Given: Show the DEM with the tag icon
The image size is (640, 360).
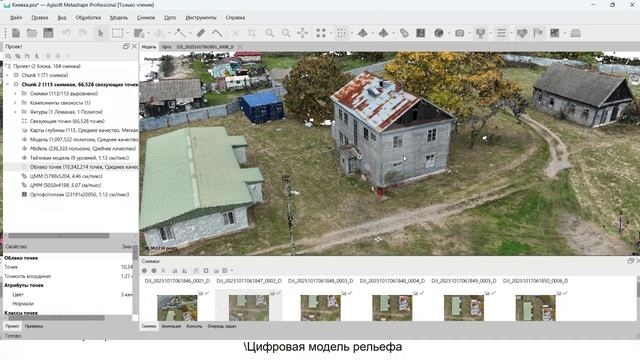Looking at the screenshot, I should click(404, 33).
